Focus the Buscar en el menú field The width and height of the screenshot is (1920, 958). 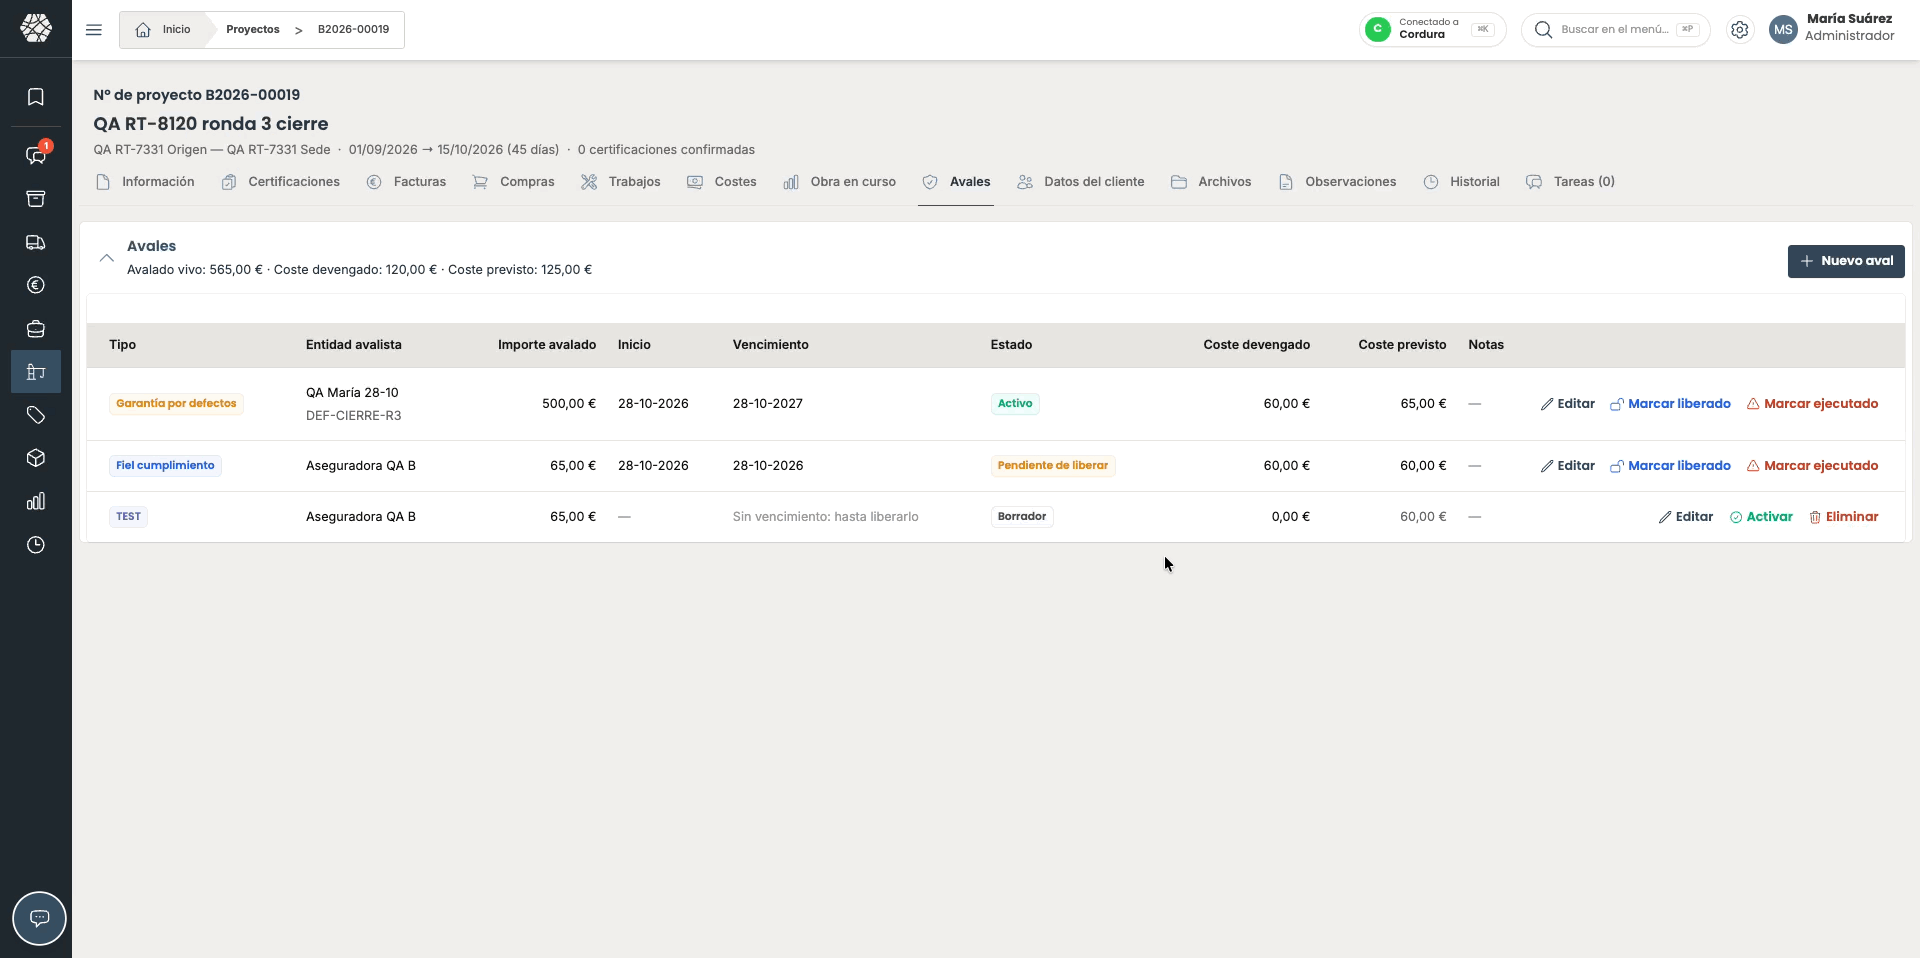point(1615,30)
